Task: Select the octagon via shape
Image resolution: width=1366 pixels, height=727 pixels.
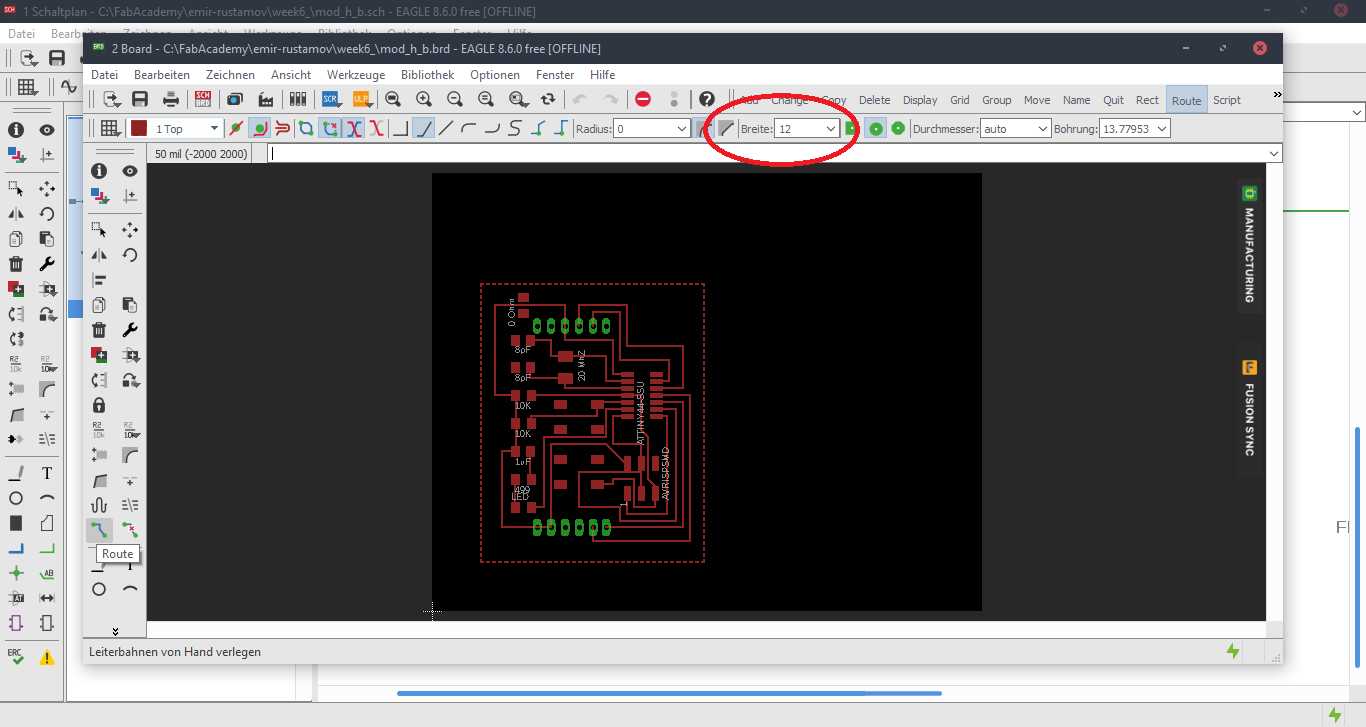Action: [898, 128]
